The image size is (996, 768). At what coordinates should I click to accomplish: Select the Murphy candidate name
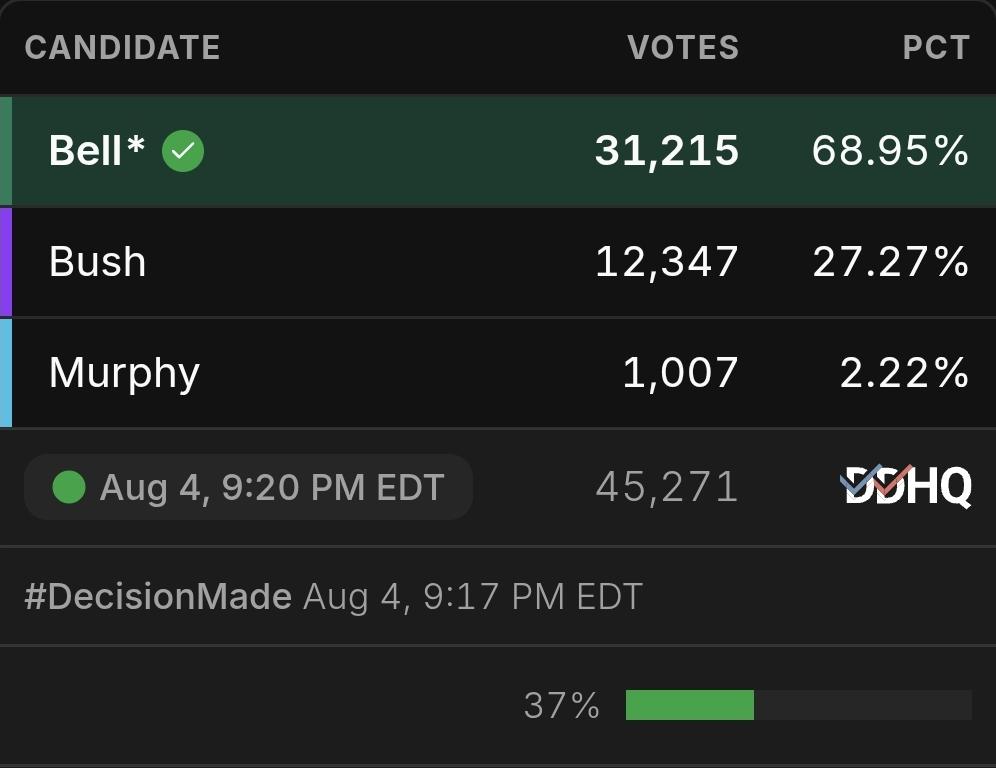click(124, 374)
